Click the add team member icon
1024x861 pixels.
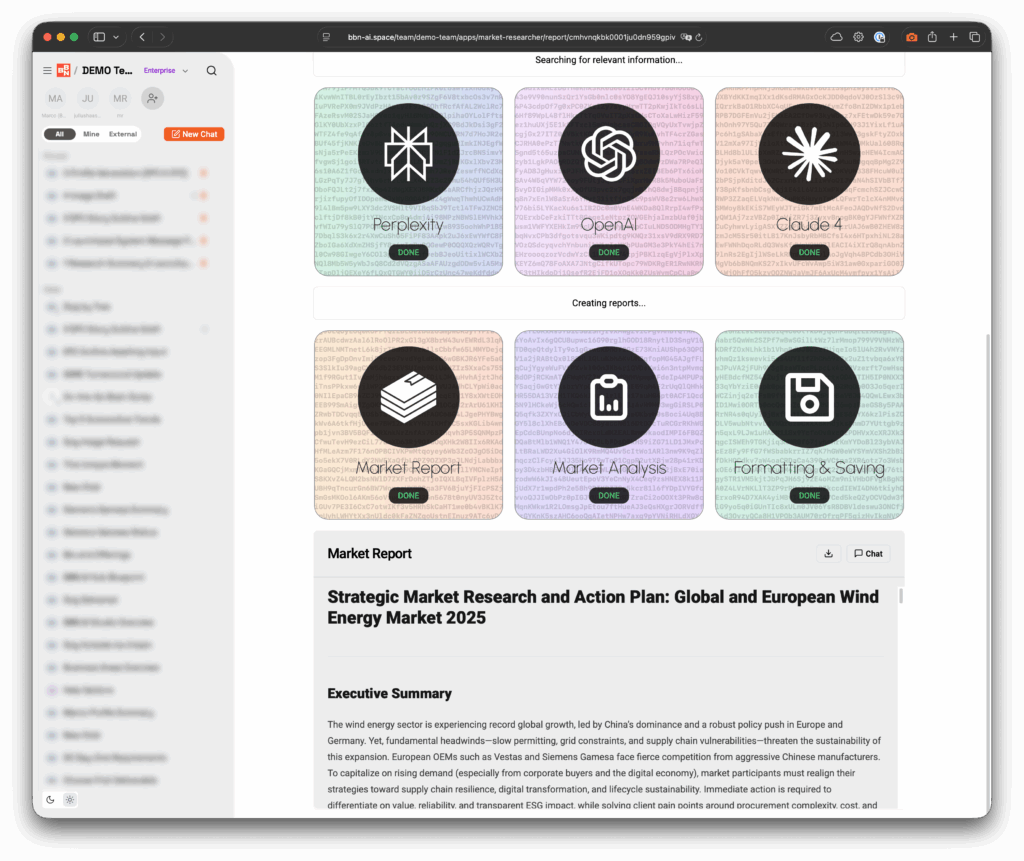[x=152, y=98]
